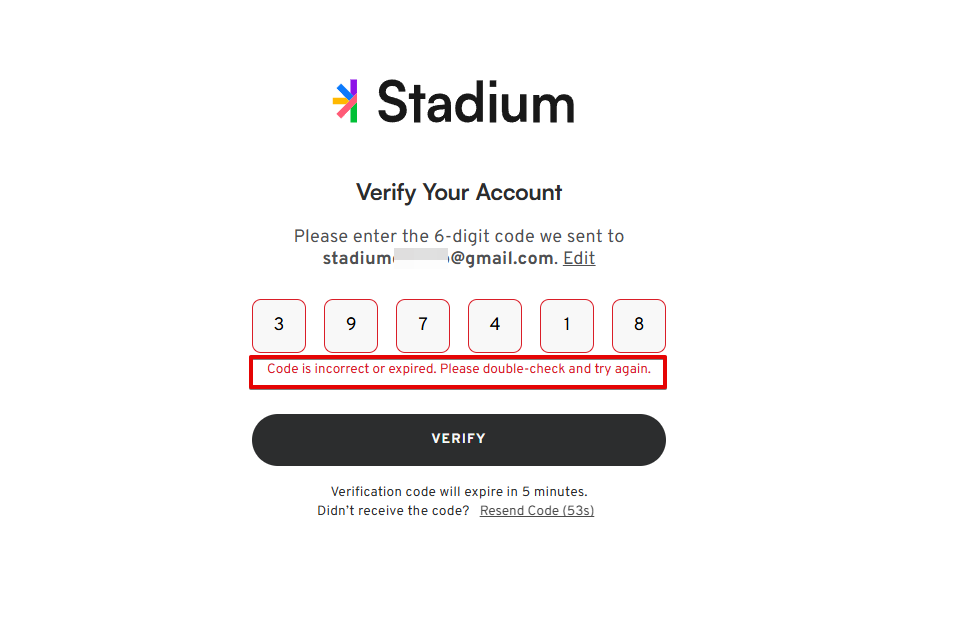The image size is (969, 628).
Task: Click the 'Didn't receive the code?' text
Action: 393,511
